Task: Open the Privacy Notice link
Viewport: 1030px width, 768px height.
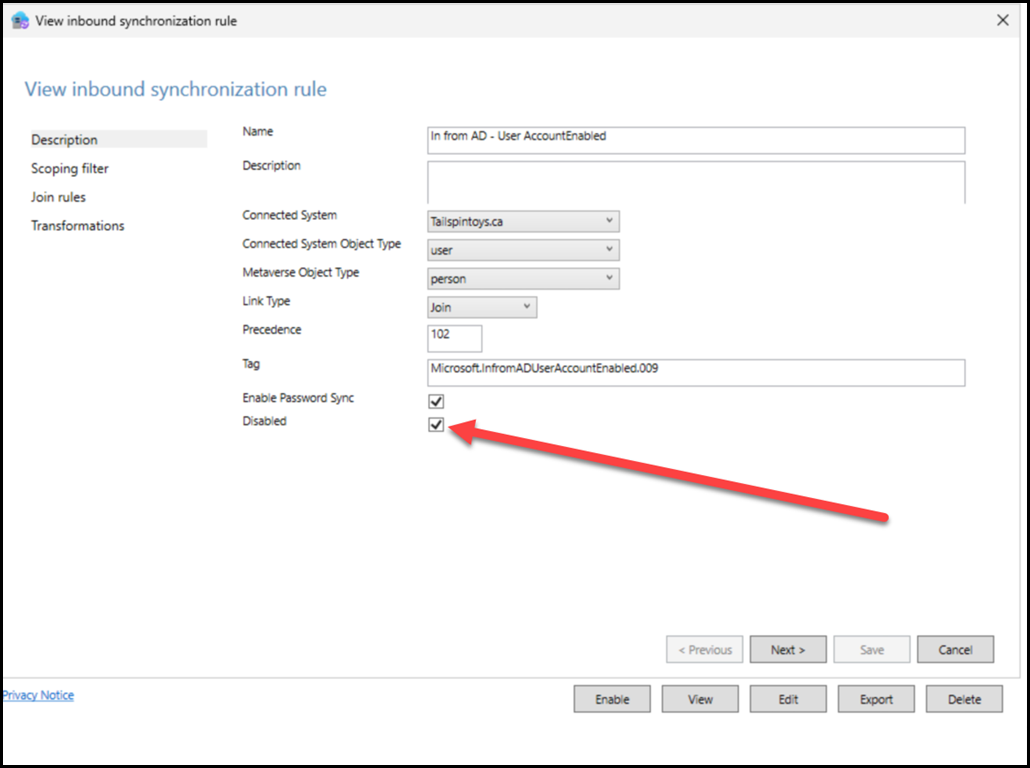Action: click(x=38, y=695)
